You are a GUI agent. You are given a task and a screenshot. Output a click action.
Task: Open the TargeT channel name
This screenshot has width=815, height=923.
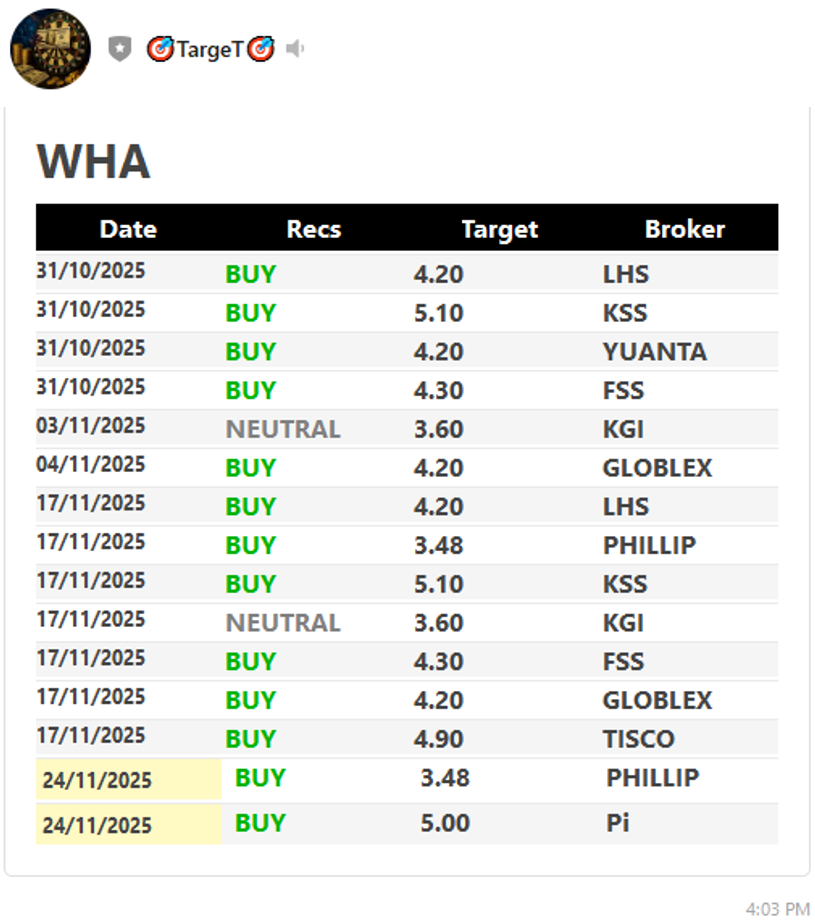[x=210, y=49]
